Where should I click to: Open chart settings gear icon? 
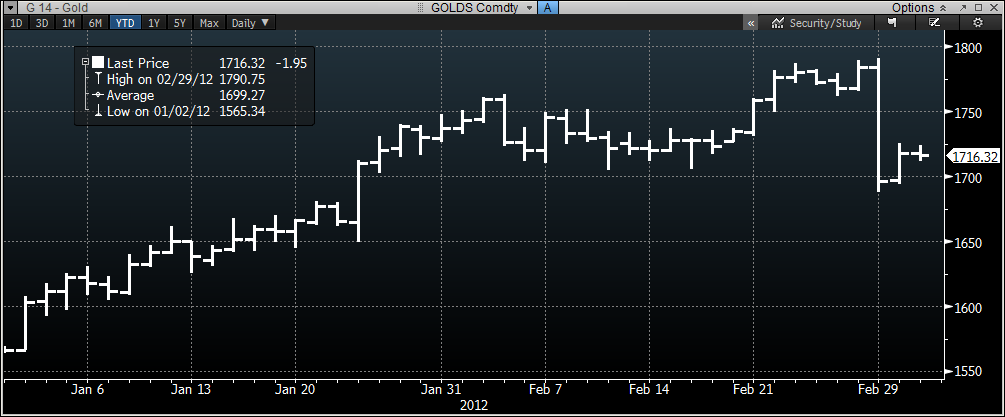pyautogui.click(x=977, y=22)
